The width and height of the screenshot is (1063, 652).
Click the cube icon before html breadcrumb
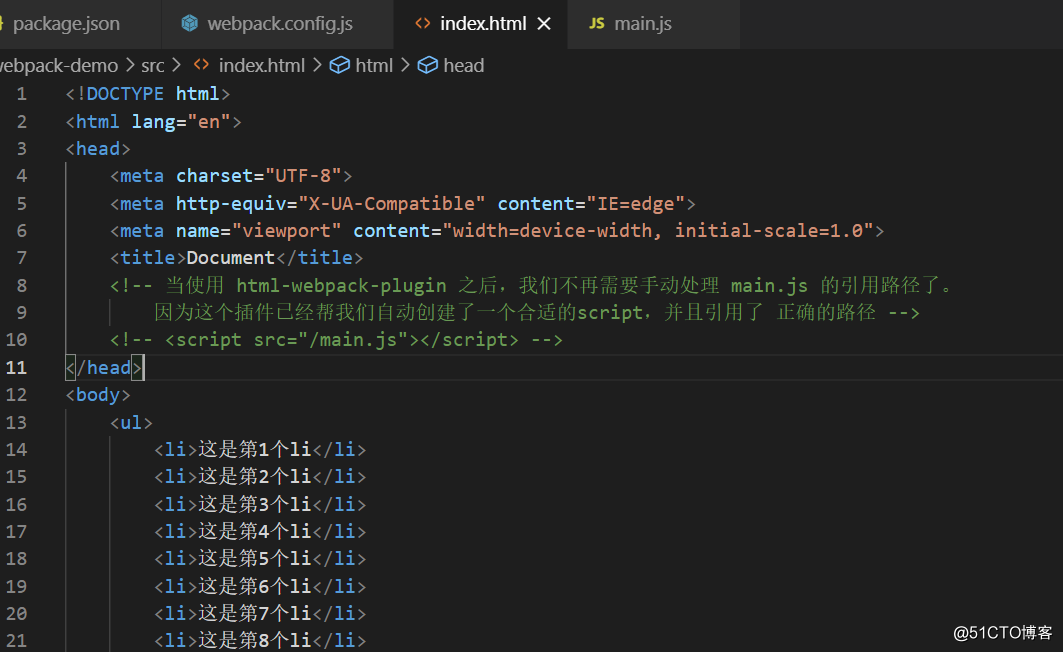tap(340, 66)
